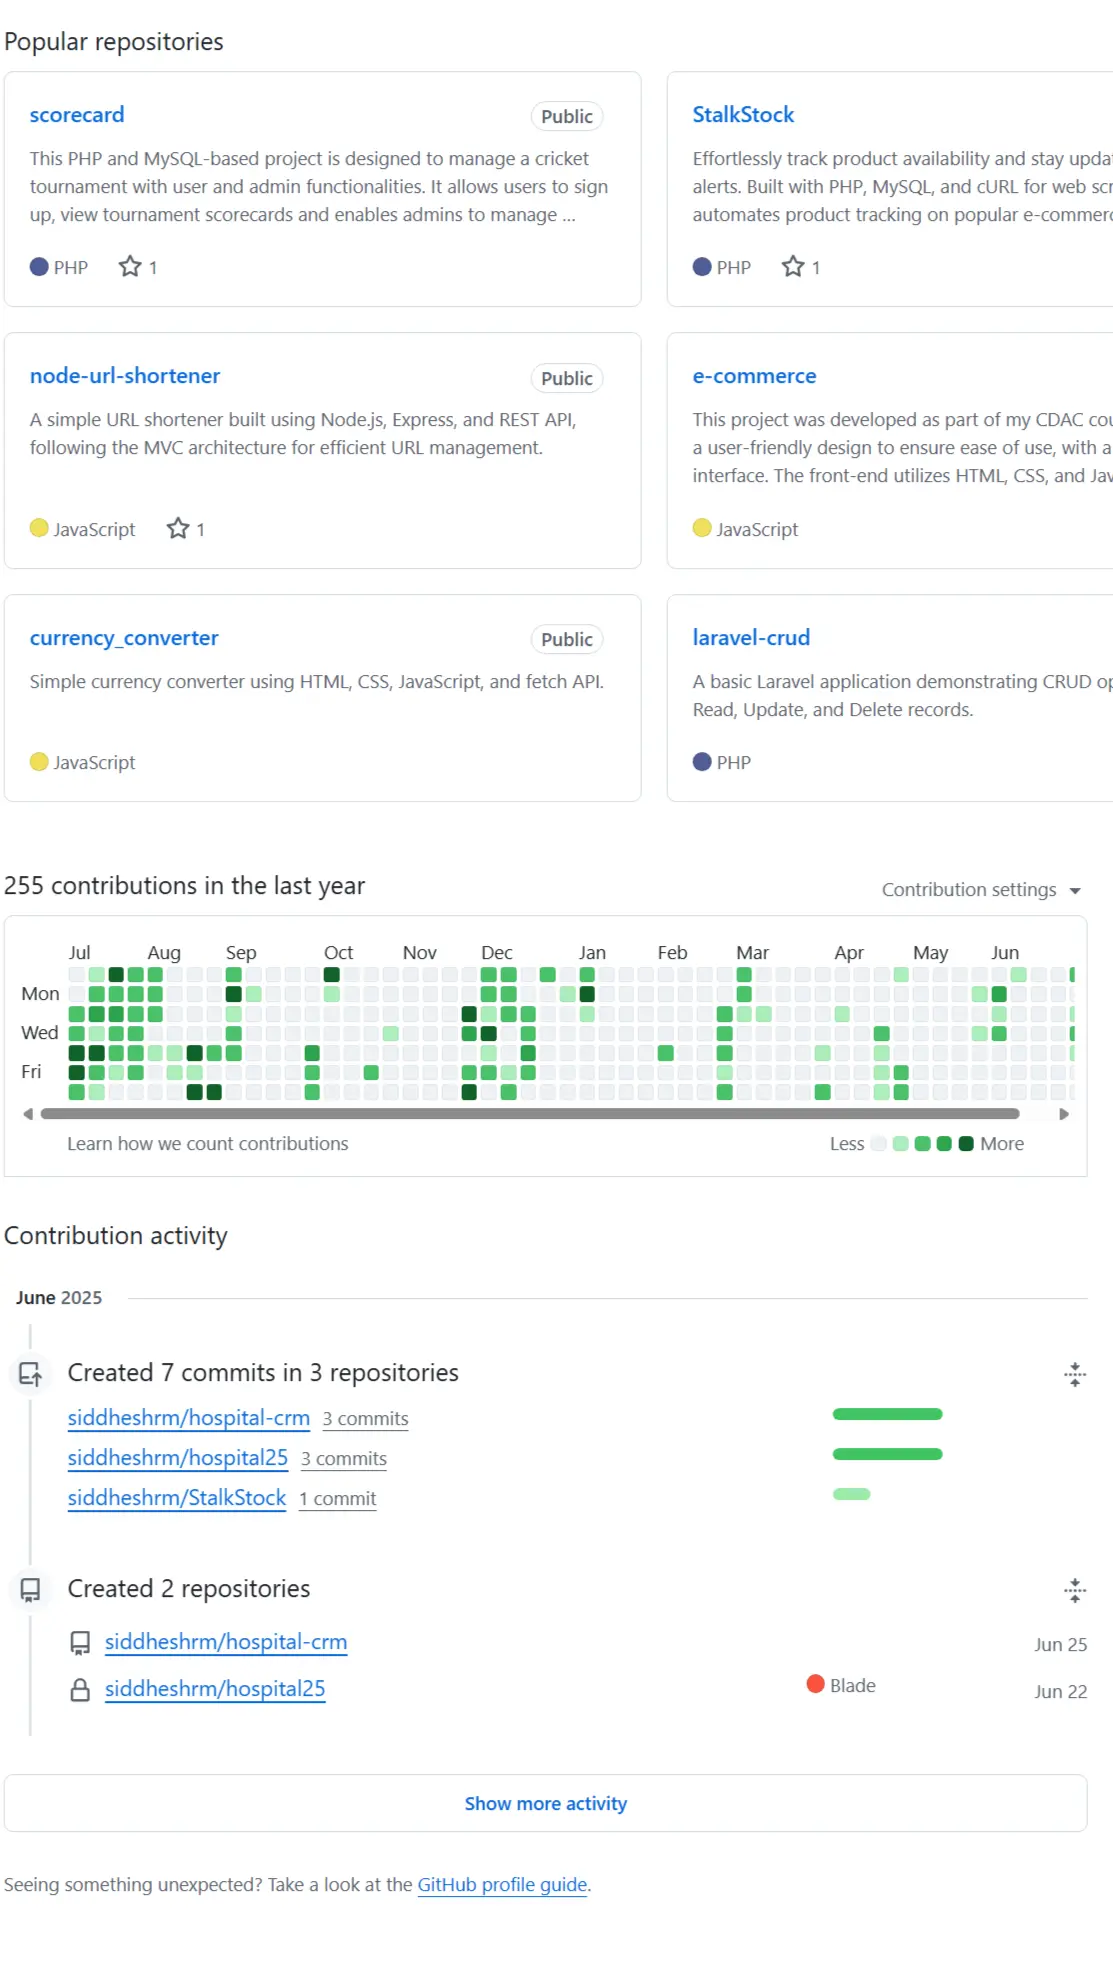Image resolution: width=1113 pixels, height=1978 pixels.
Task: Click the lock icon next to siddheshrm/hospital25
Action: pos(80,1688)
